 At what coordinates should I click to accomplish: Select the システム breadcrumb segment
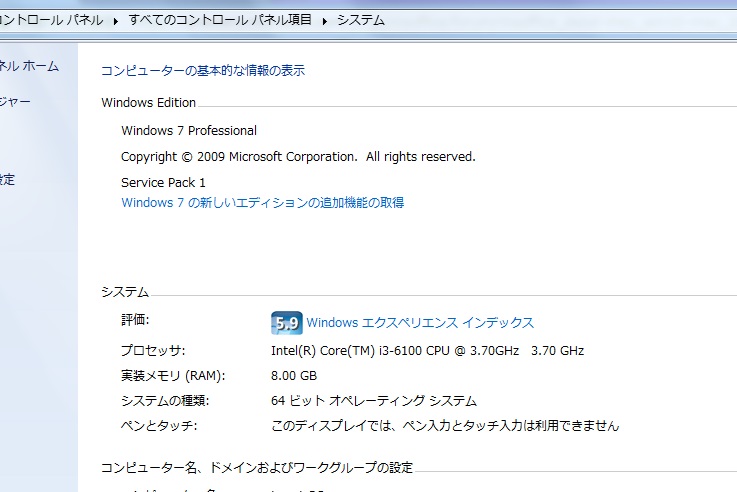(361, 20)
